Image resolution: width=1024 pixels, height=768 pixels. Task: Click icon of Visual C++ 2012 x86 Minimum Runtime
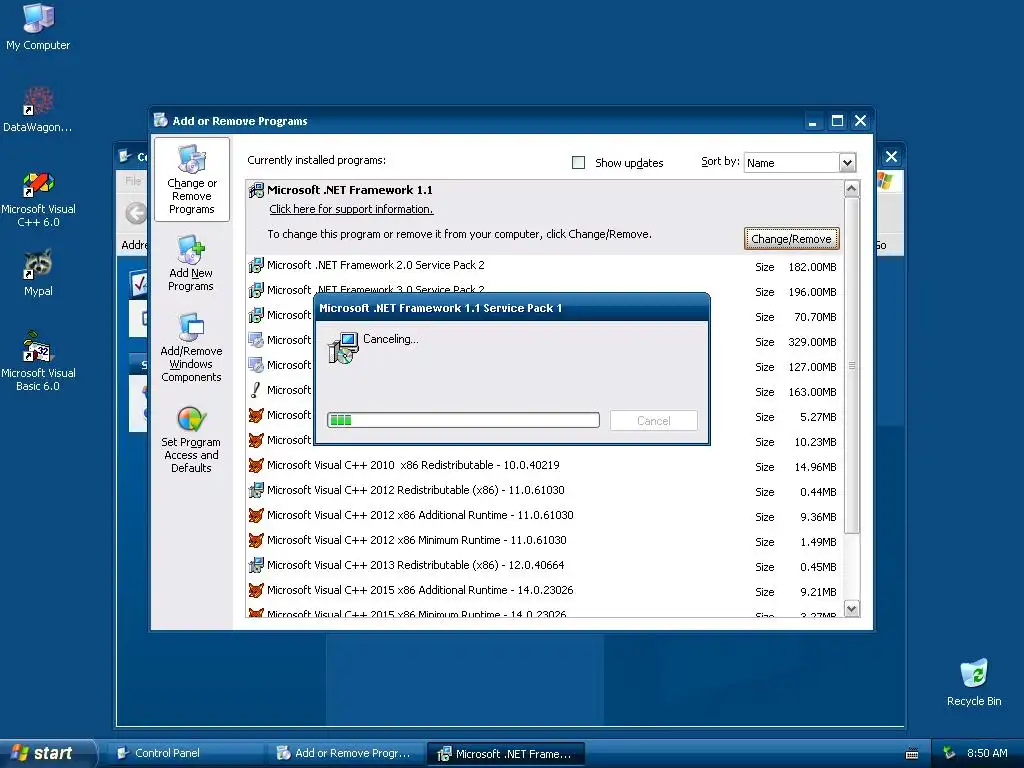[256, 540]
